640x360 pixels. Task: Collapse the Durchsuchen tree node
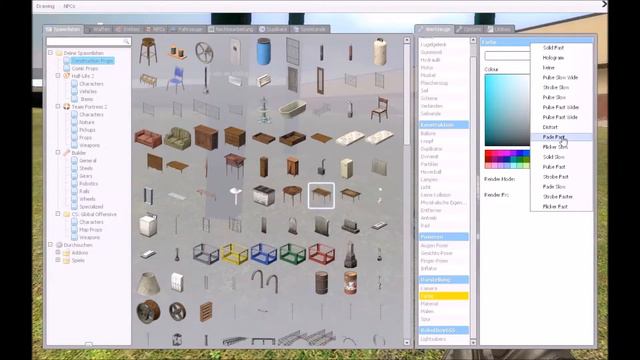(51, 245)
